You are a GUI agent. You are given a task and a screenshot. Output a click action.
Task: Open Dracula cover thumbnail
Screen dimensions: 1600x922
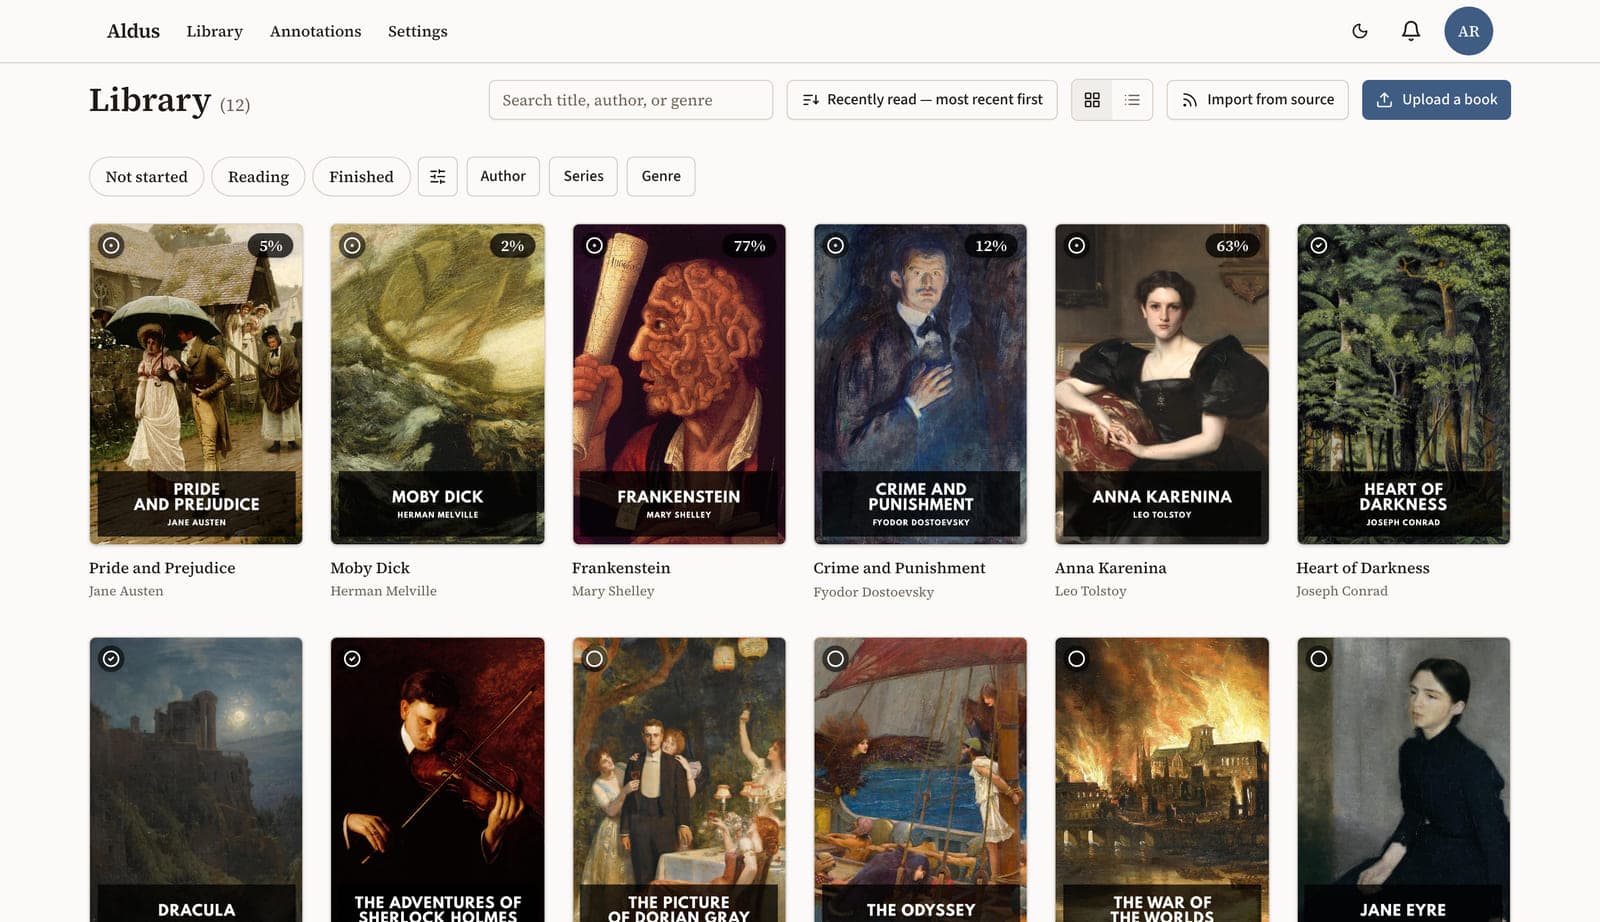(x=196, y=780)
